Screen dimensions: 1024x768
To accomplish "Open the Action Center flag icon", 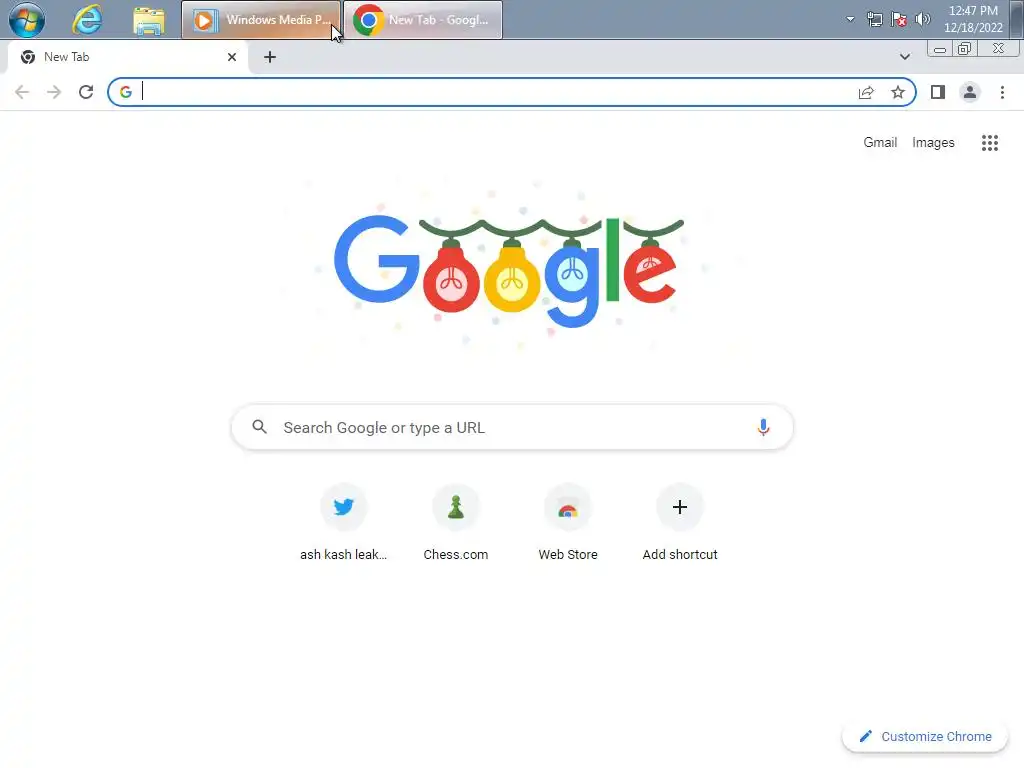I will click(899, 20).
